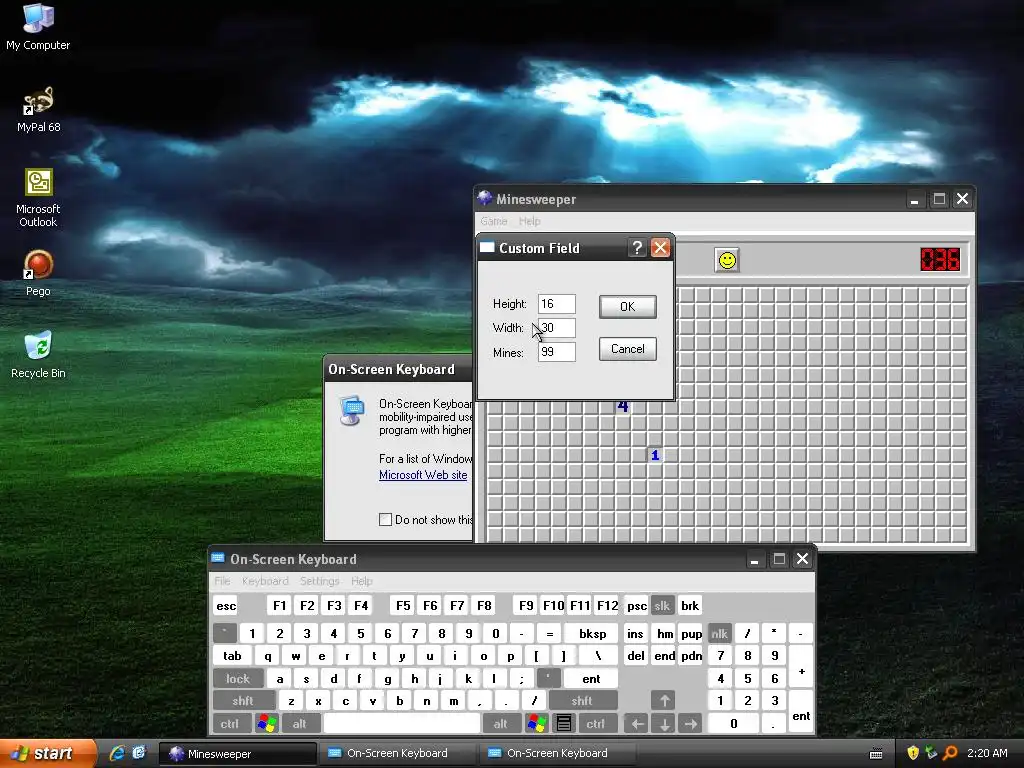Click the tab key on keyboard
Viewport: 1024px width, 768px height.
click(x=232, y=656)
